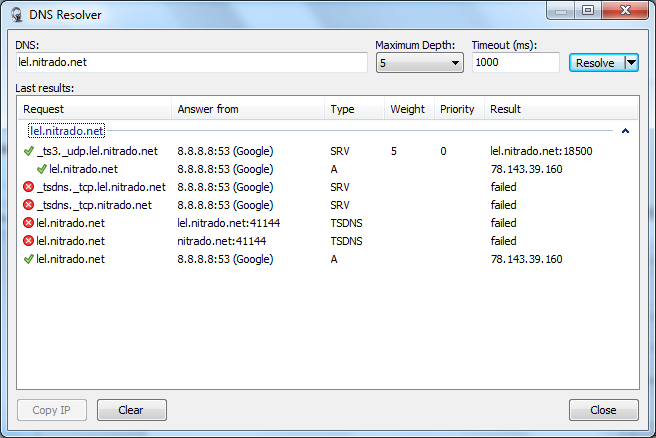This screenshot has height=438, width=656.
Task: Collapse the lel.nitrado.net results group
Action: (625, 131)
